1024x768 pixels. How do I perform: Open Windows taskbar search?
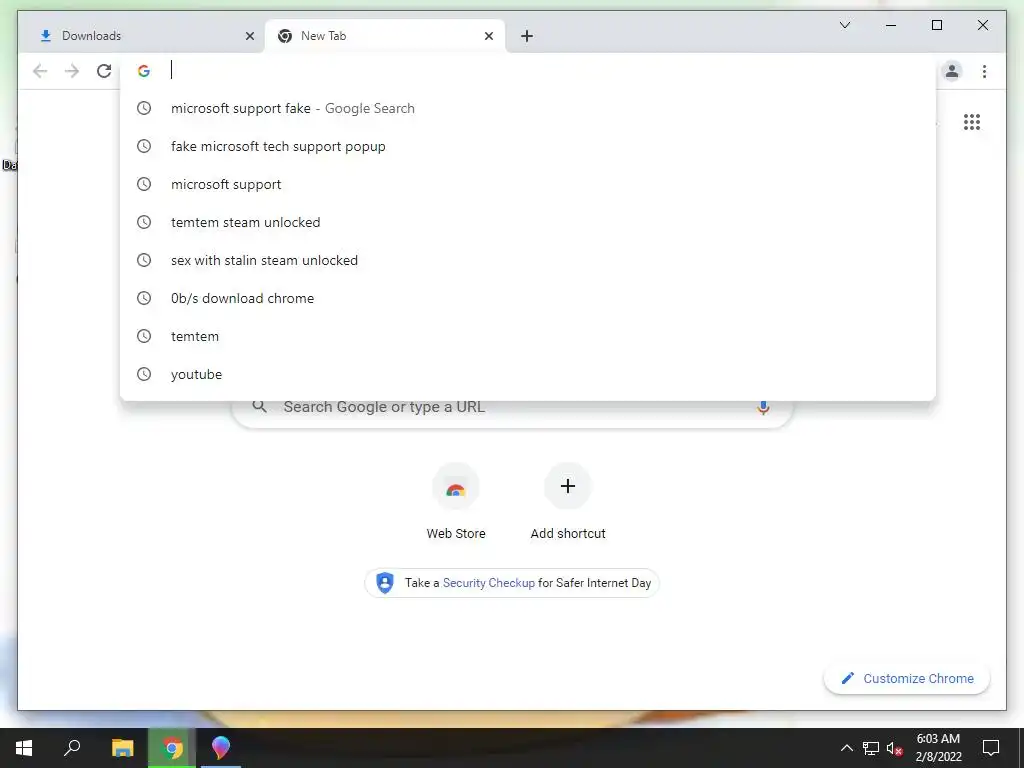72,748
